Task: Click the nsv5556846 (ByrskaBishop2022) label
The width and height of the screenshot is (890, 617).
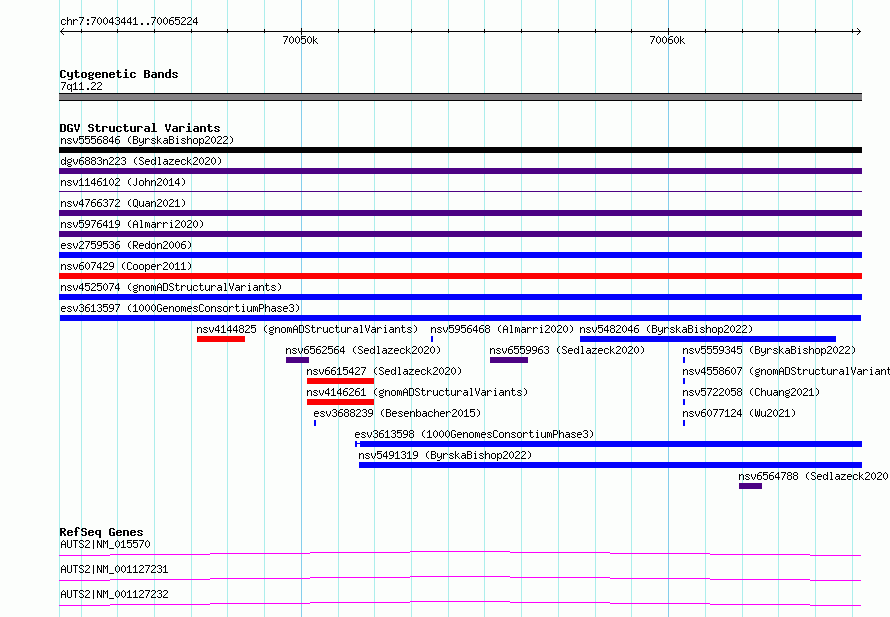Action: 147,140
